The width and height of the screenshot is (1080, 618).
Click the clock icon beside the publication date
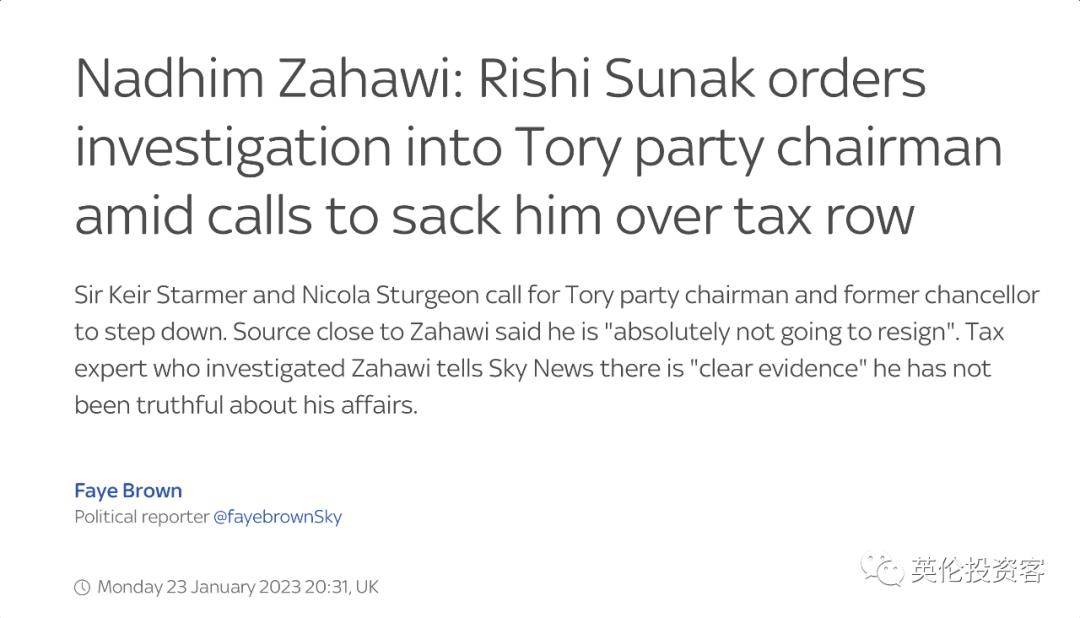pyautogui.click(x=82, y=587)
